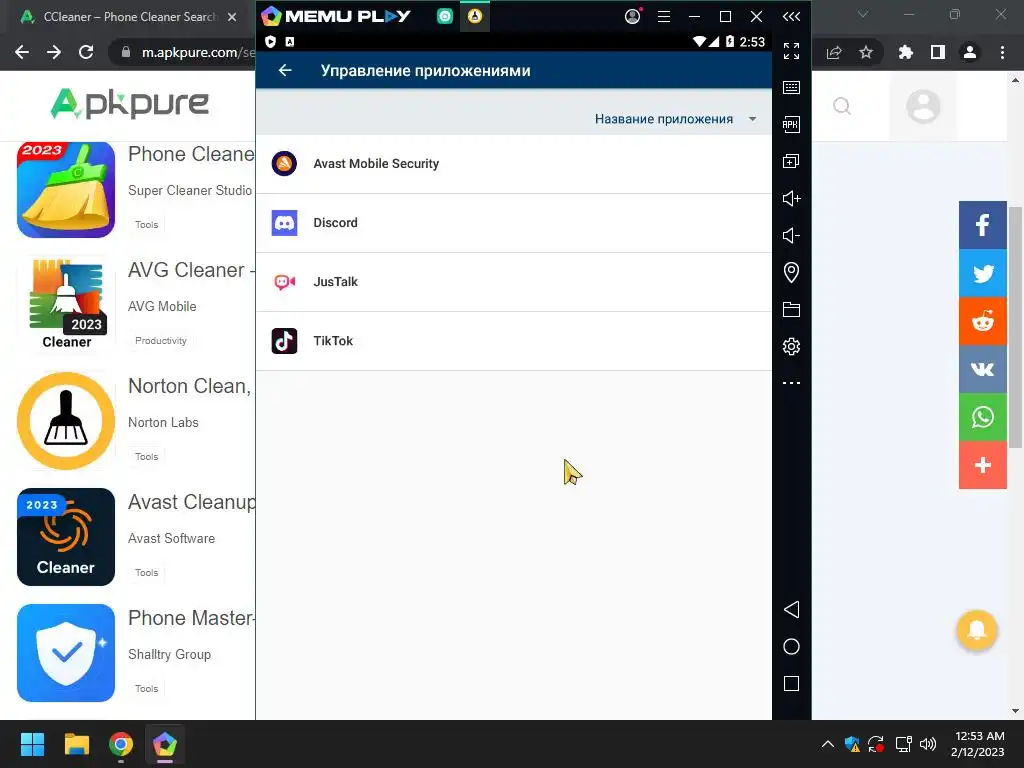Share page on Twitter
Screen dimensions: 1024x768
(982, 273)
